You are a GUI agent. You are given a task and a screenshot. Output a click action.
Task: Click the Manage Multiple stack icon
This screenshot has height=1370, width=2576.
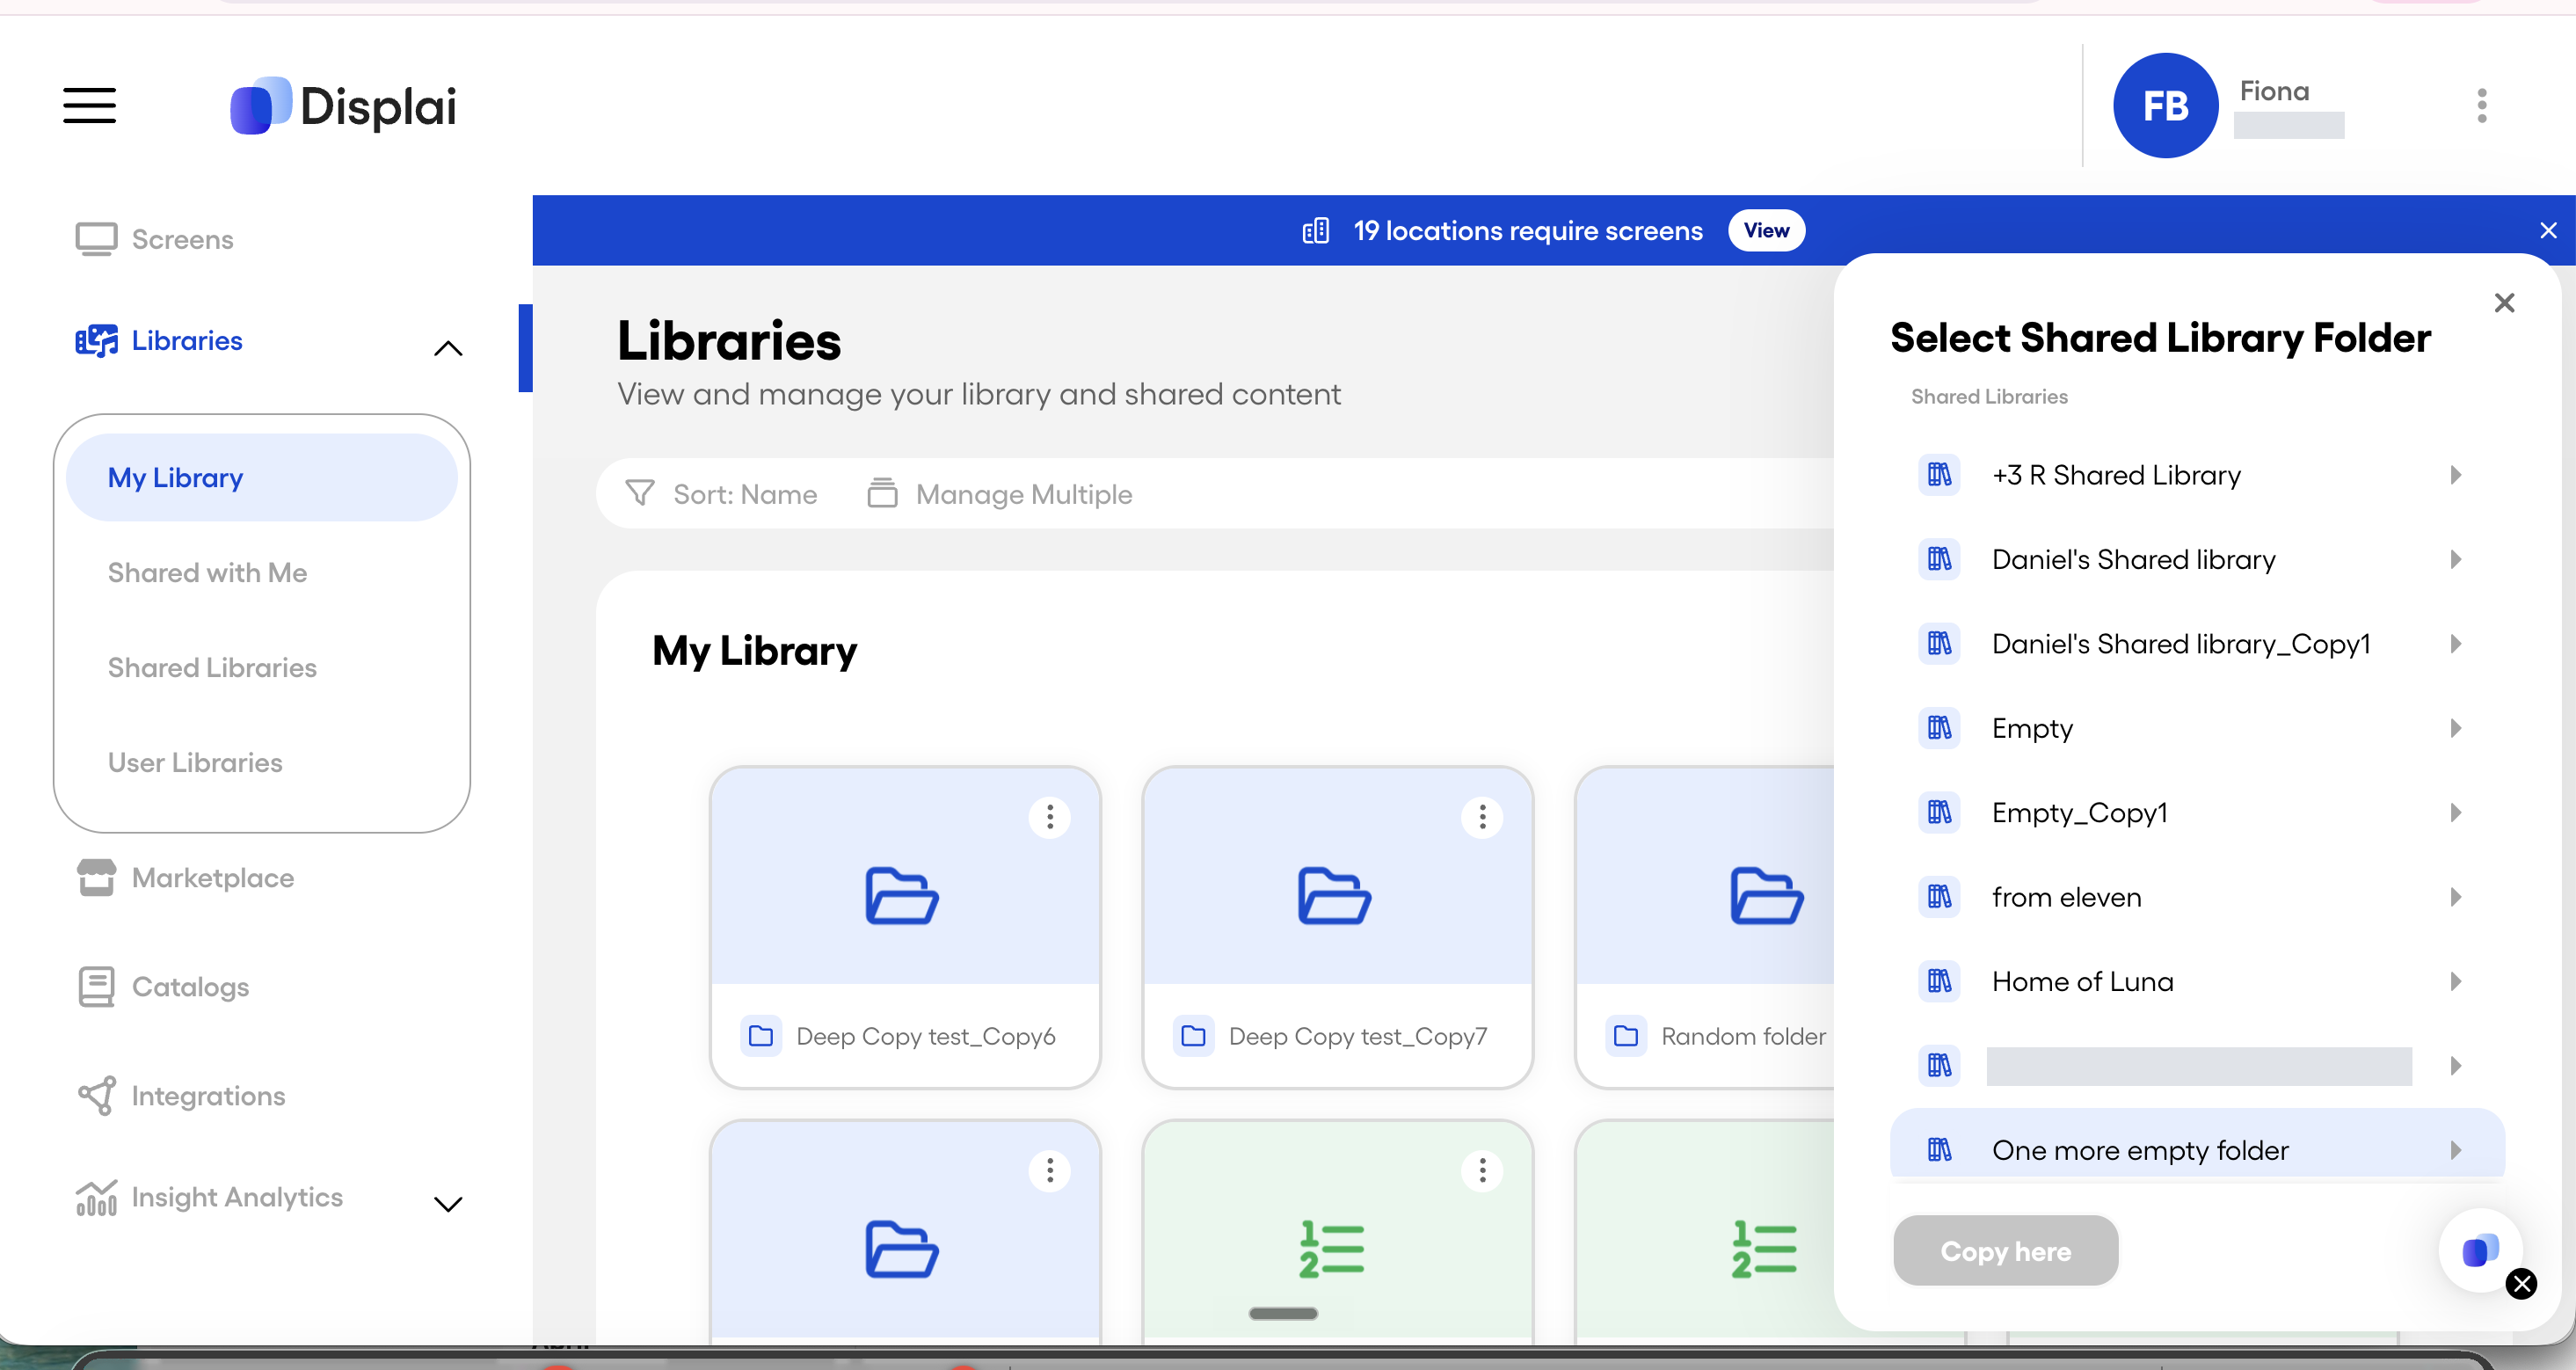[881, 493]
